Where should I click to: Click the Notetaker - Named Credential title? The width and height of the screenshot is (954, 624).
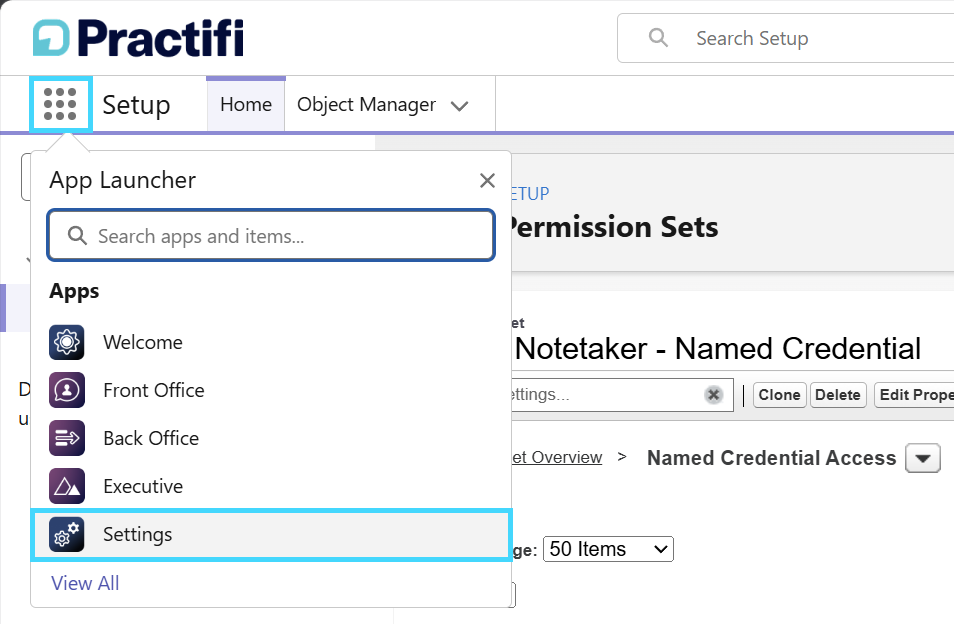718,349
